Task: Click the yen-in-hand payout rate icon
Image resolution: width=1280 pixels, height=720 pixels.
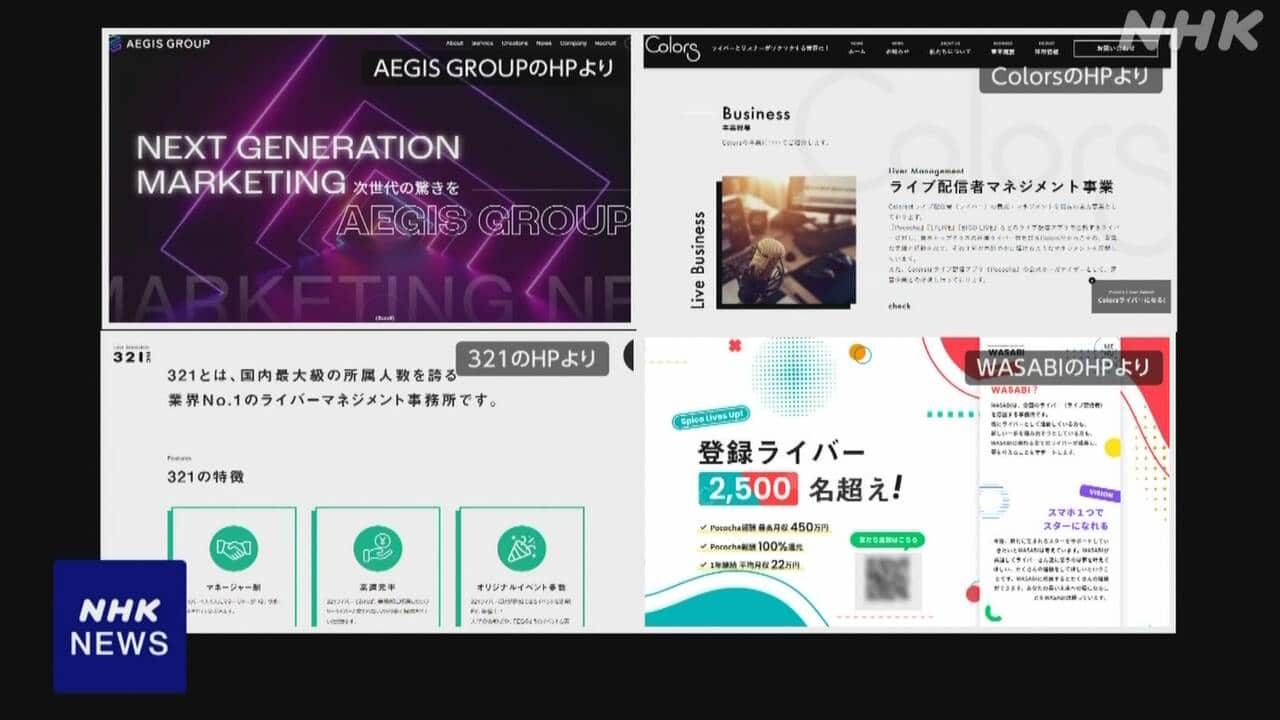Action: [x=377, y=549]
